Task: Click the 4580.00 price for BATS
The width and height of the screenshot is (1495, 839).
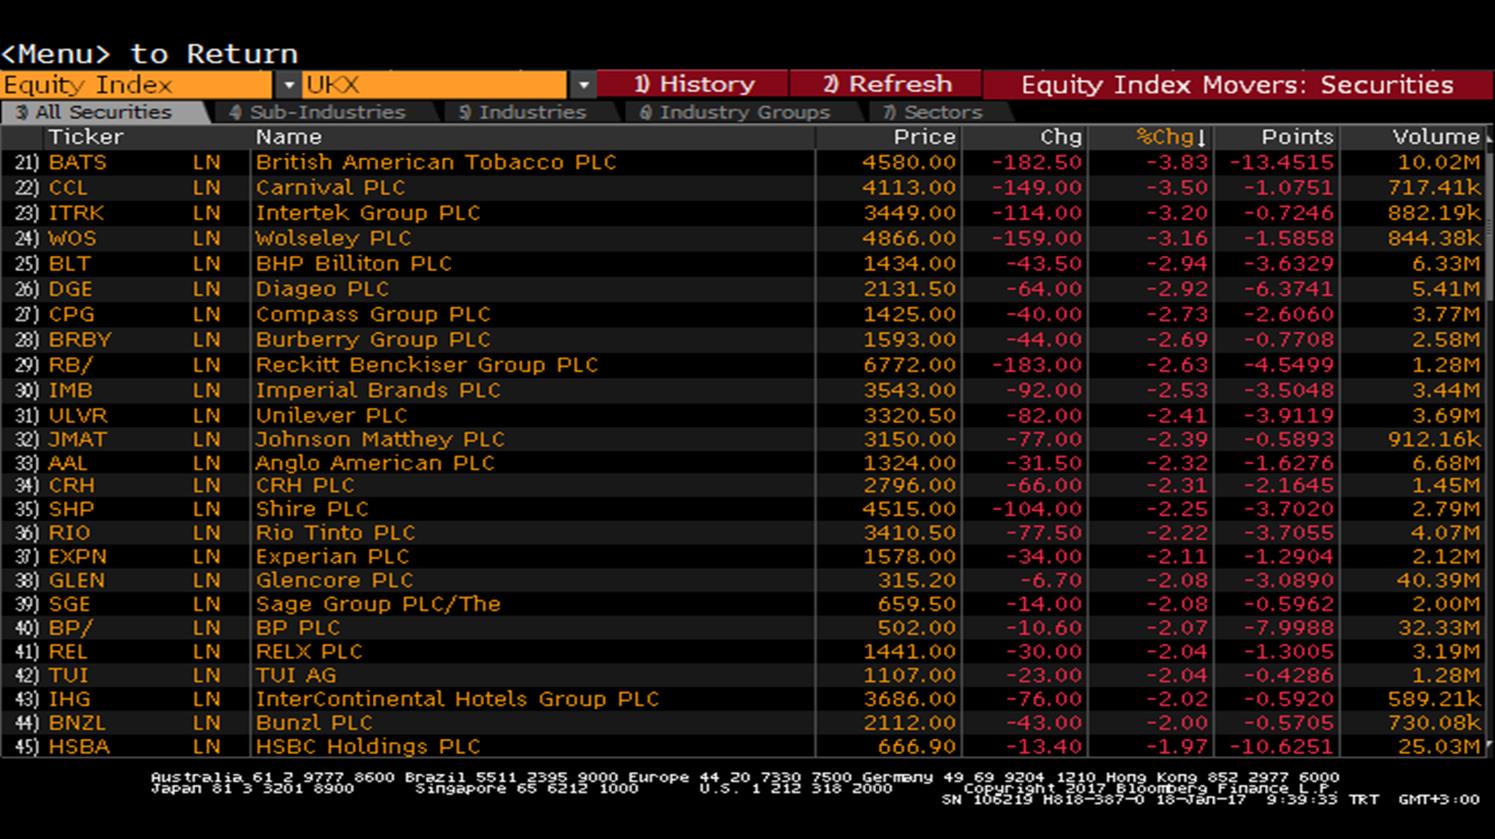Action: click(x=910, y=162)
